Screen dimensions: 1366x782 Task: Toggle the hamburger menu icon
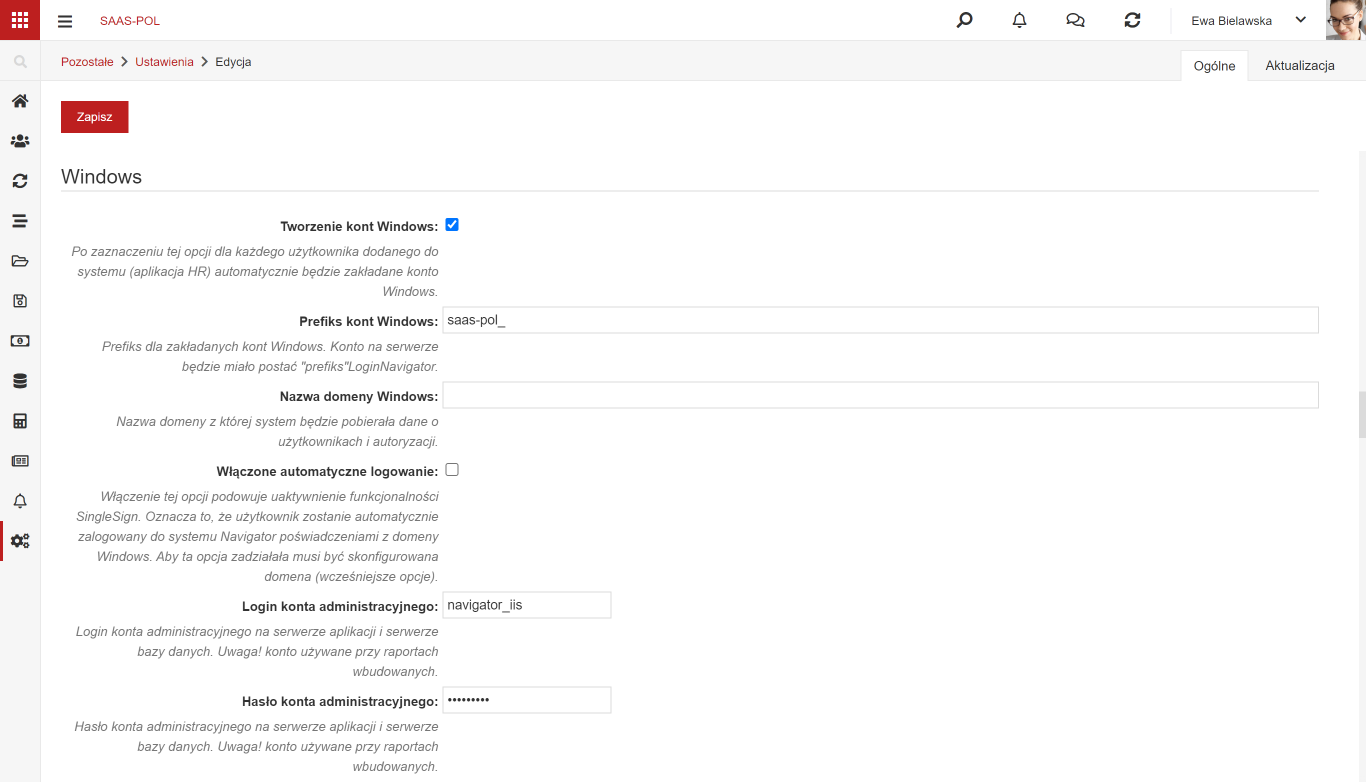(65, 21)
